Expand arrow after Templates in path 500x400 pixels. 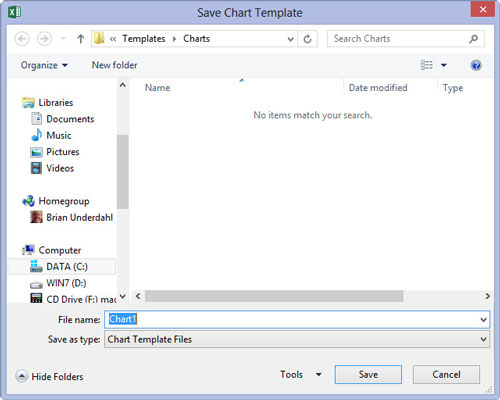[x=174, y=39]
